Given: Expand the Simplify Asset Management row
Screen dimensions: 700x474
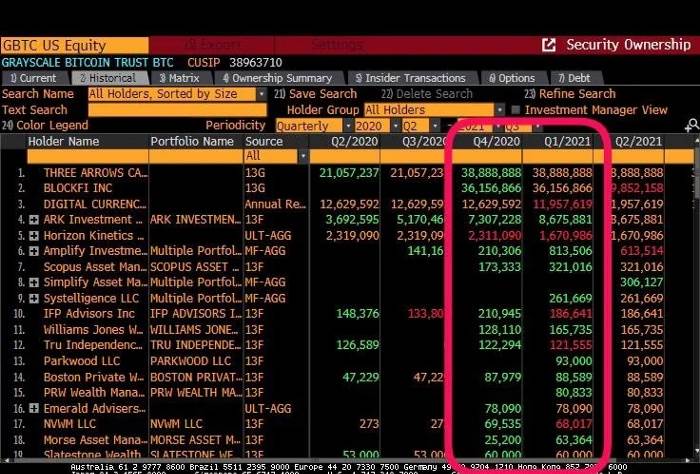Looking at the screenshot, I should (x=34, y=283).
